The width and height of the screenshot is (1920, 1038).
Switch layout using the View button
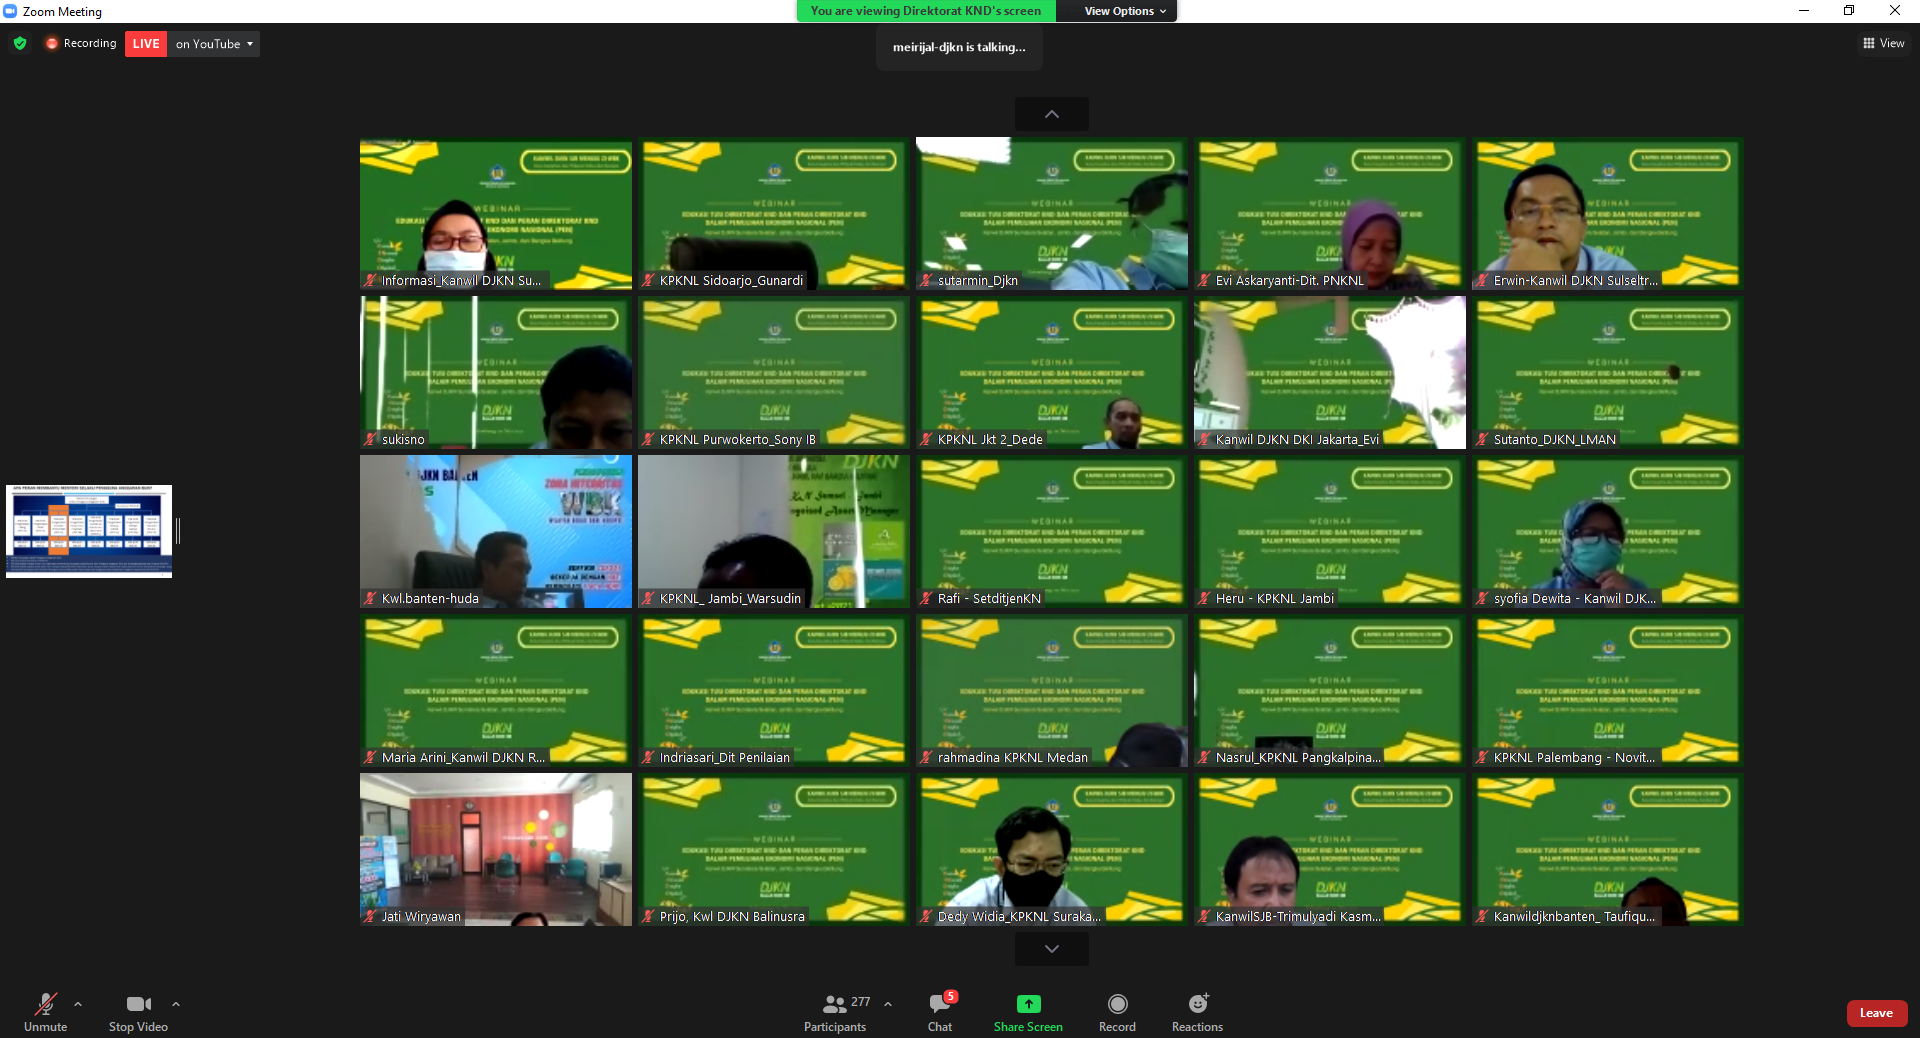coord(1883,43)
